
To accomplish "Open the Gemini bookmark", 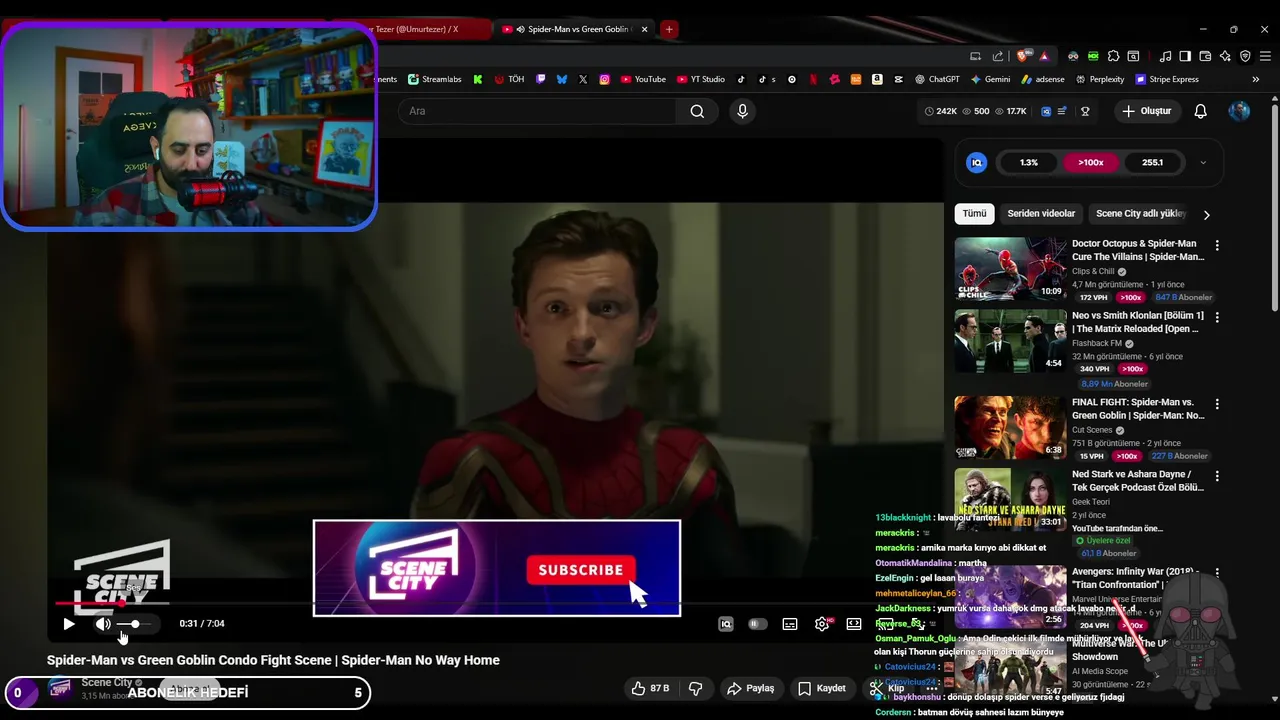I will [990, 79].
